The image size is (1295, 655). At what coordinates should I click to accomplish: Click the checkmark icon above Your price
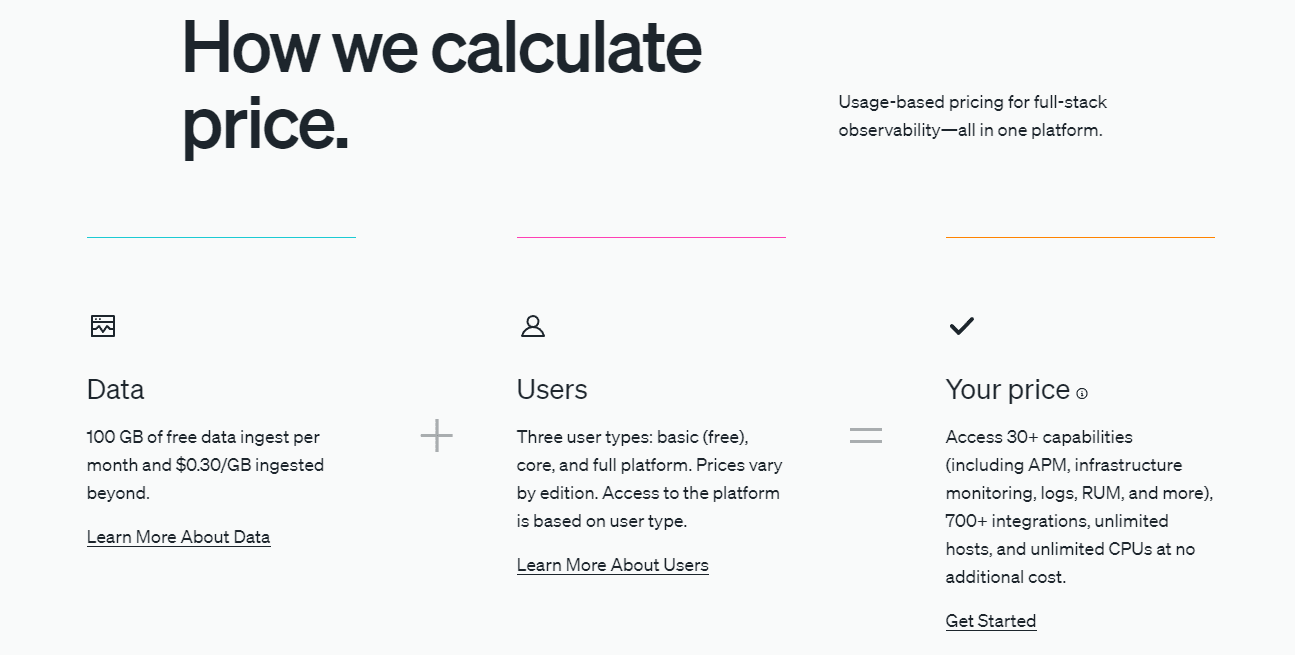pos(961,326)
